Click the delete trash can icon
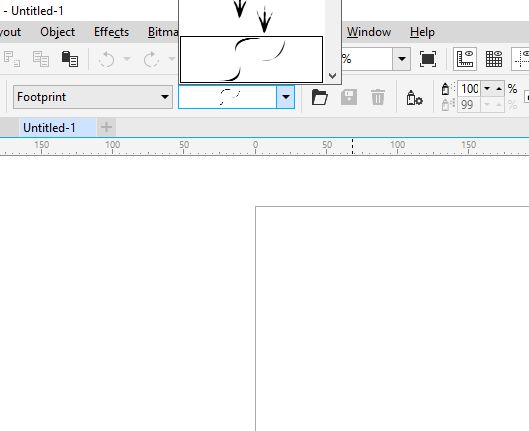The width and height of the screenshot is (529, 431). (378, 97)
